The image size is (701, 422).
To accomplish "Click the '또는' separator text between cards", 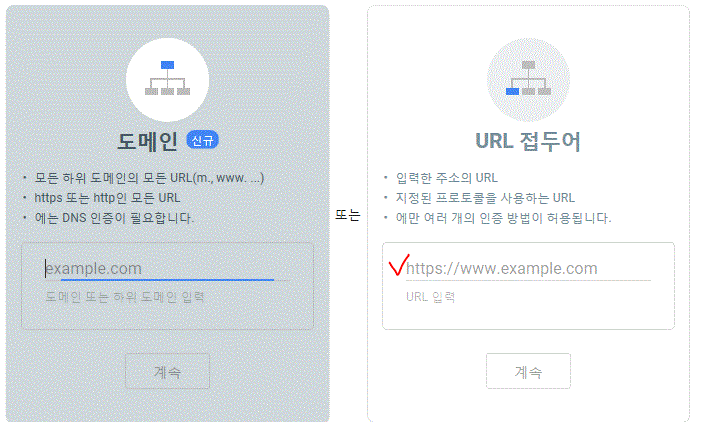I will [348, 215].
